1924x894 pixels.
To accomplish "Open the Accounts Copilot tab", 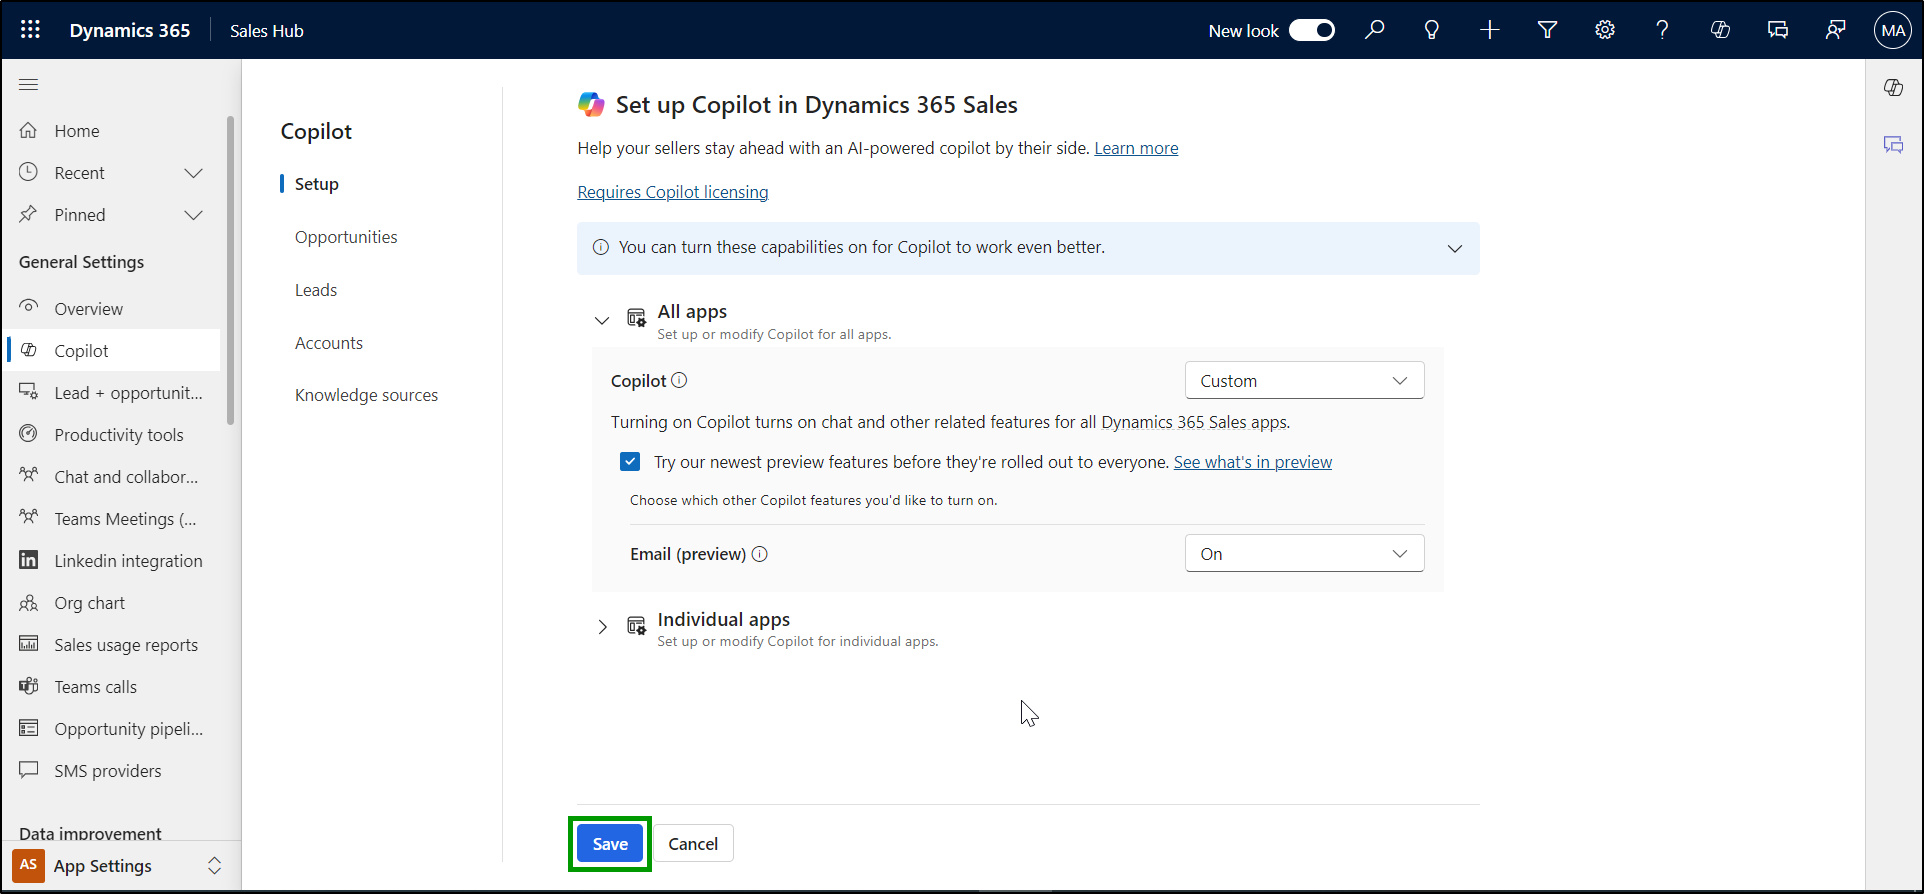I will pos(329,343).
